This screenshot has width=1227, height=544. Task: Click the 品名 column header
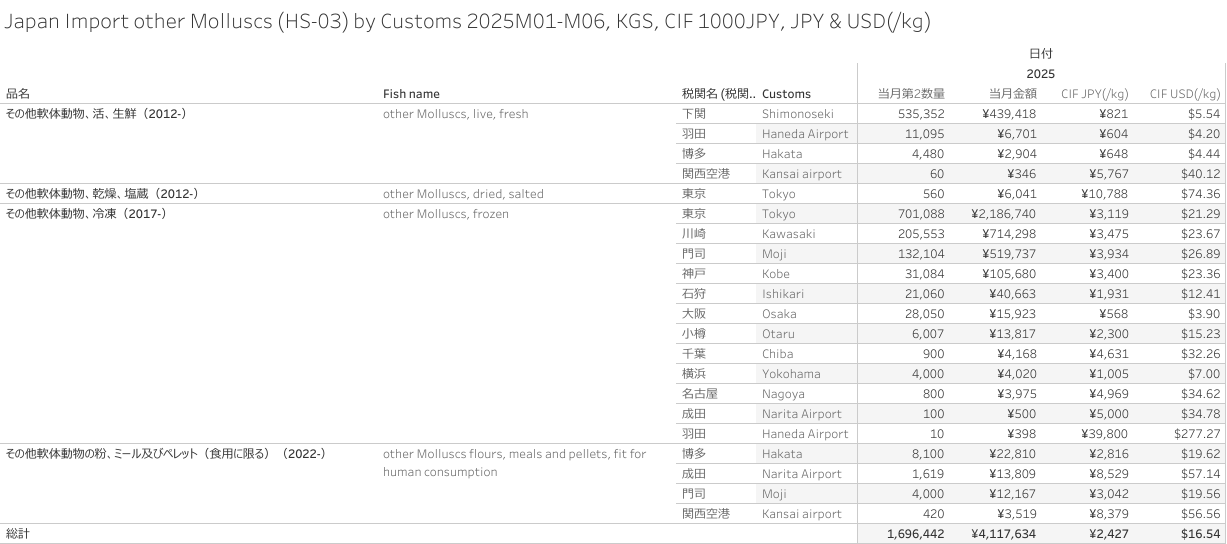coord(18,94)
